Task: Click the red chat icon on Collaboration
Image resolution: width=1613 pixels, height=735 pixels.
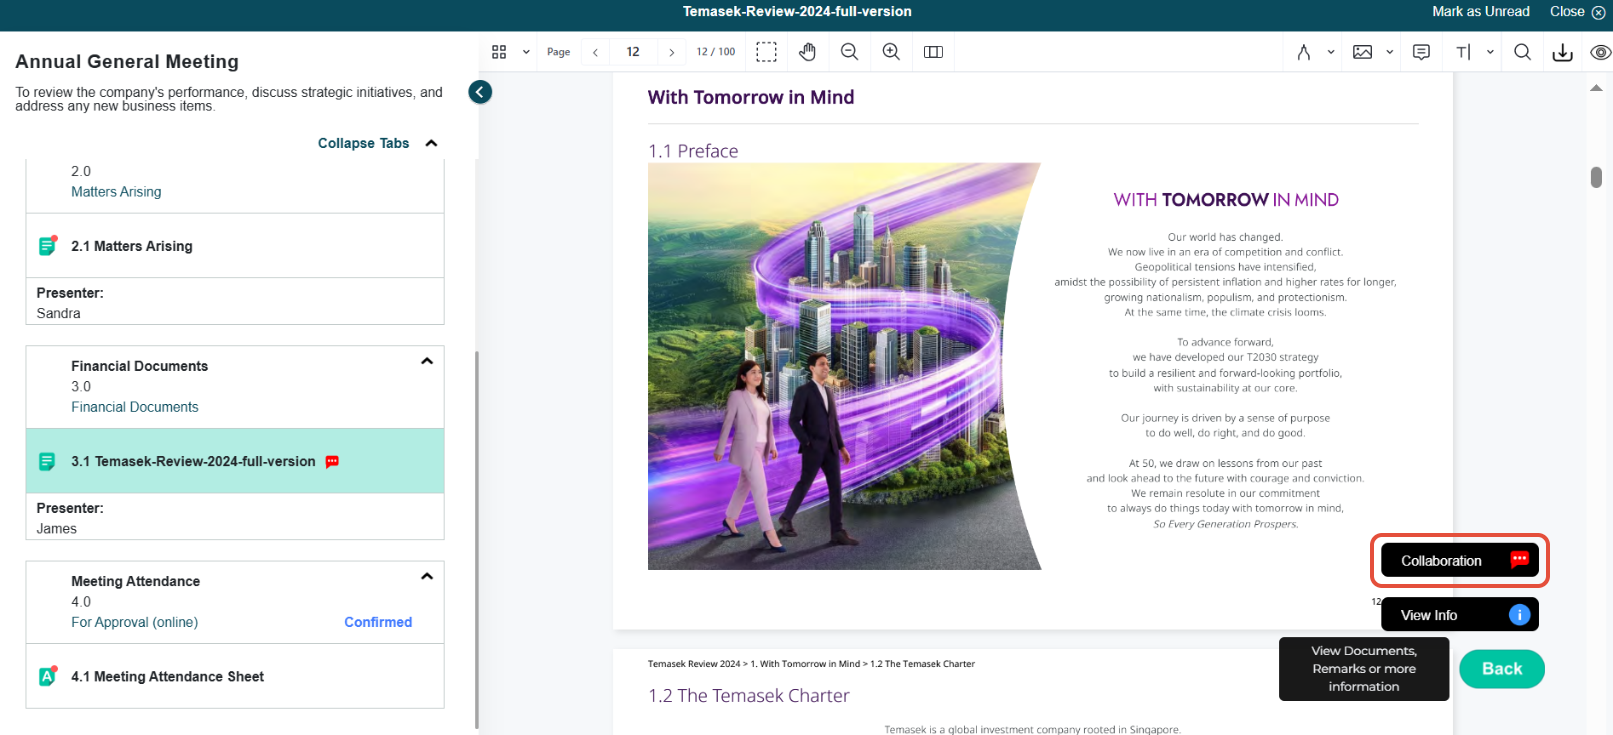Action: pos(1519,560)
